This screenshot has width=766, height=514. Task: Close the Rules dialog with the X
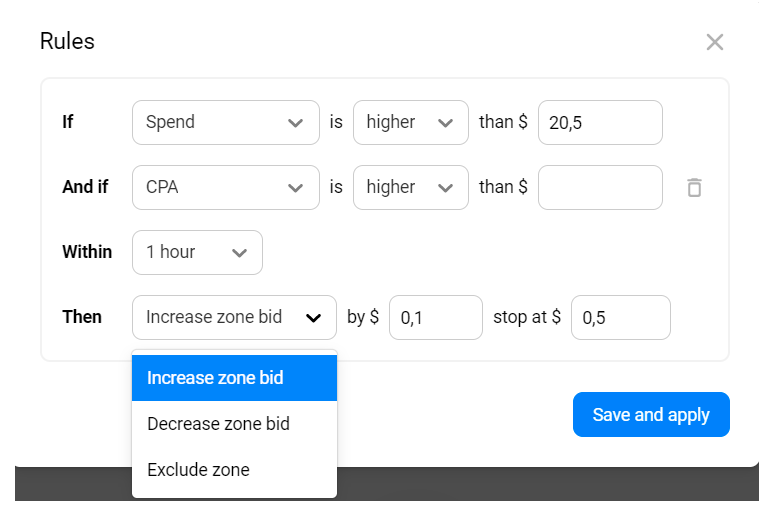click(714, 42)
